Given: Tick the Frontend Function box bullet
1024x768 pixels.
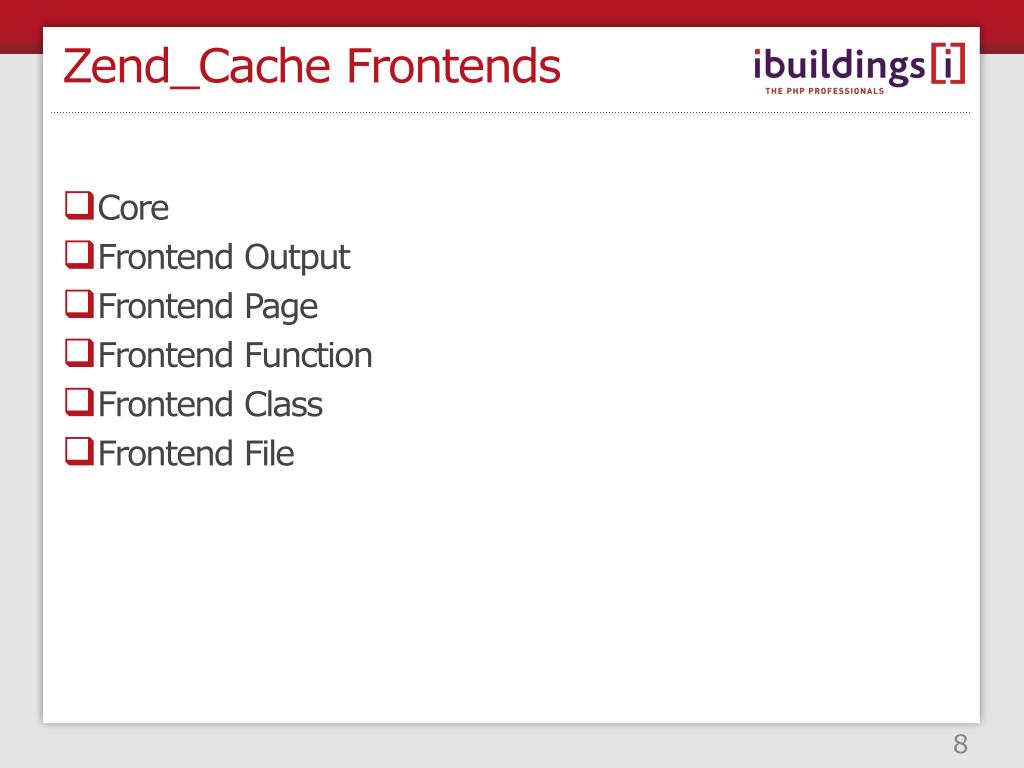Looking at the screenshot, I should pyautogui.click(x=79, y=353).
